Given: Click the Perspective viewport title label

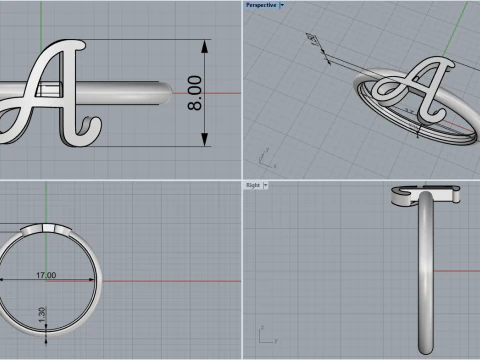Looking at the screenshot, I should click(x=261, y=5).
